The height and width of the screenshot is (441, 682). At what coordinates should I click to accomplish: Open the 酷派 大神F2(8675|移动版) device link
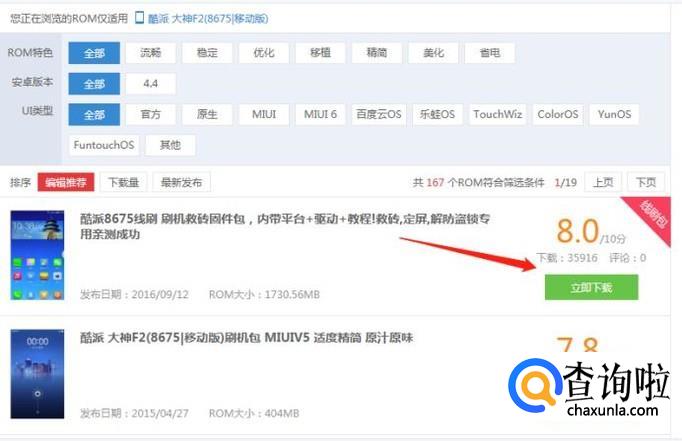pyautogui.click(x=208, y=19)
